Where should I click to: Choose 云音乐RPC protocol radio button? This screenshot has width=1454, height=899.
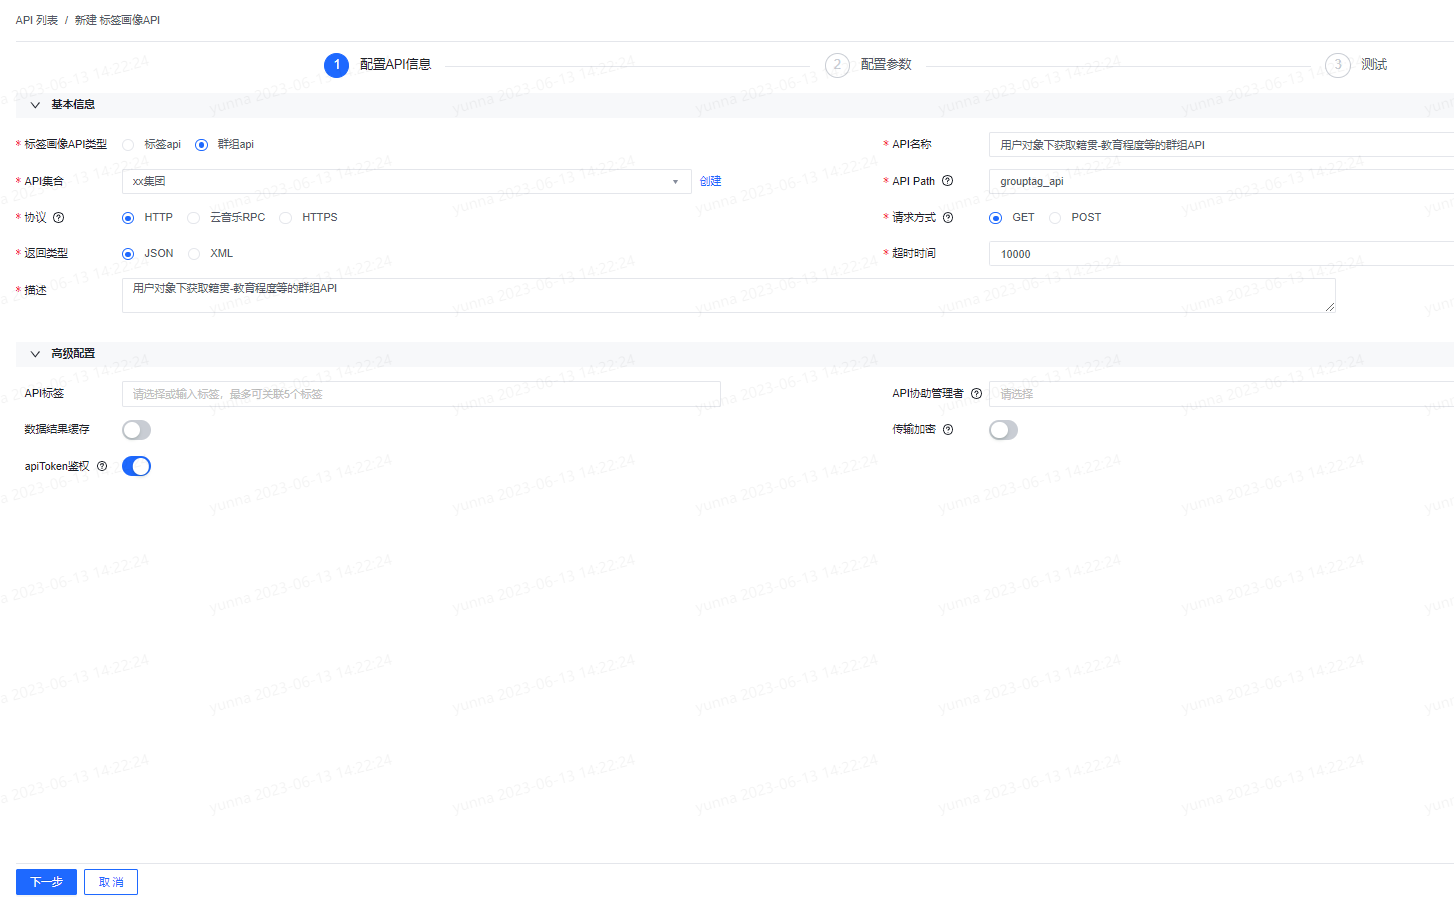194,218
